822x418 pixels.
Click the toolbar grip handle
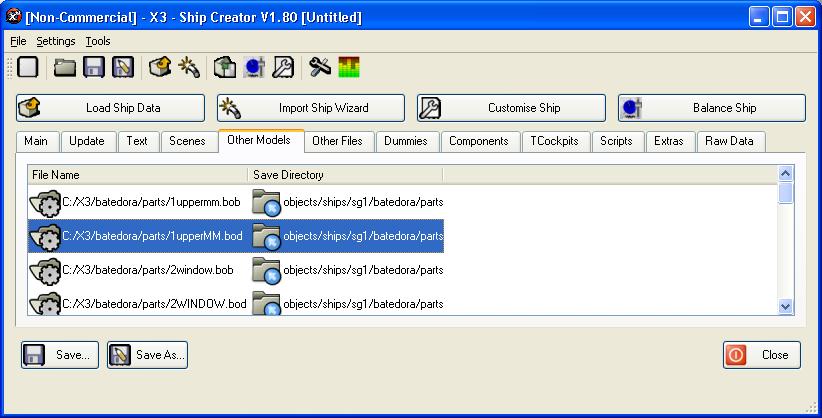9,68
